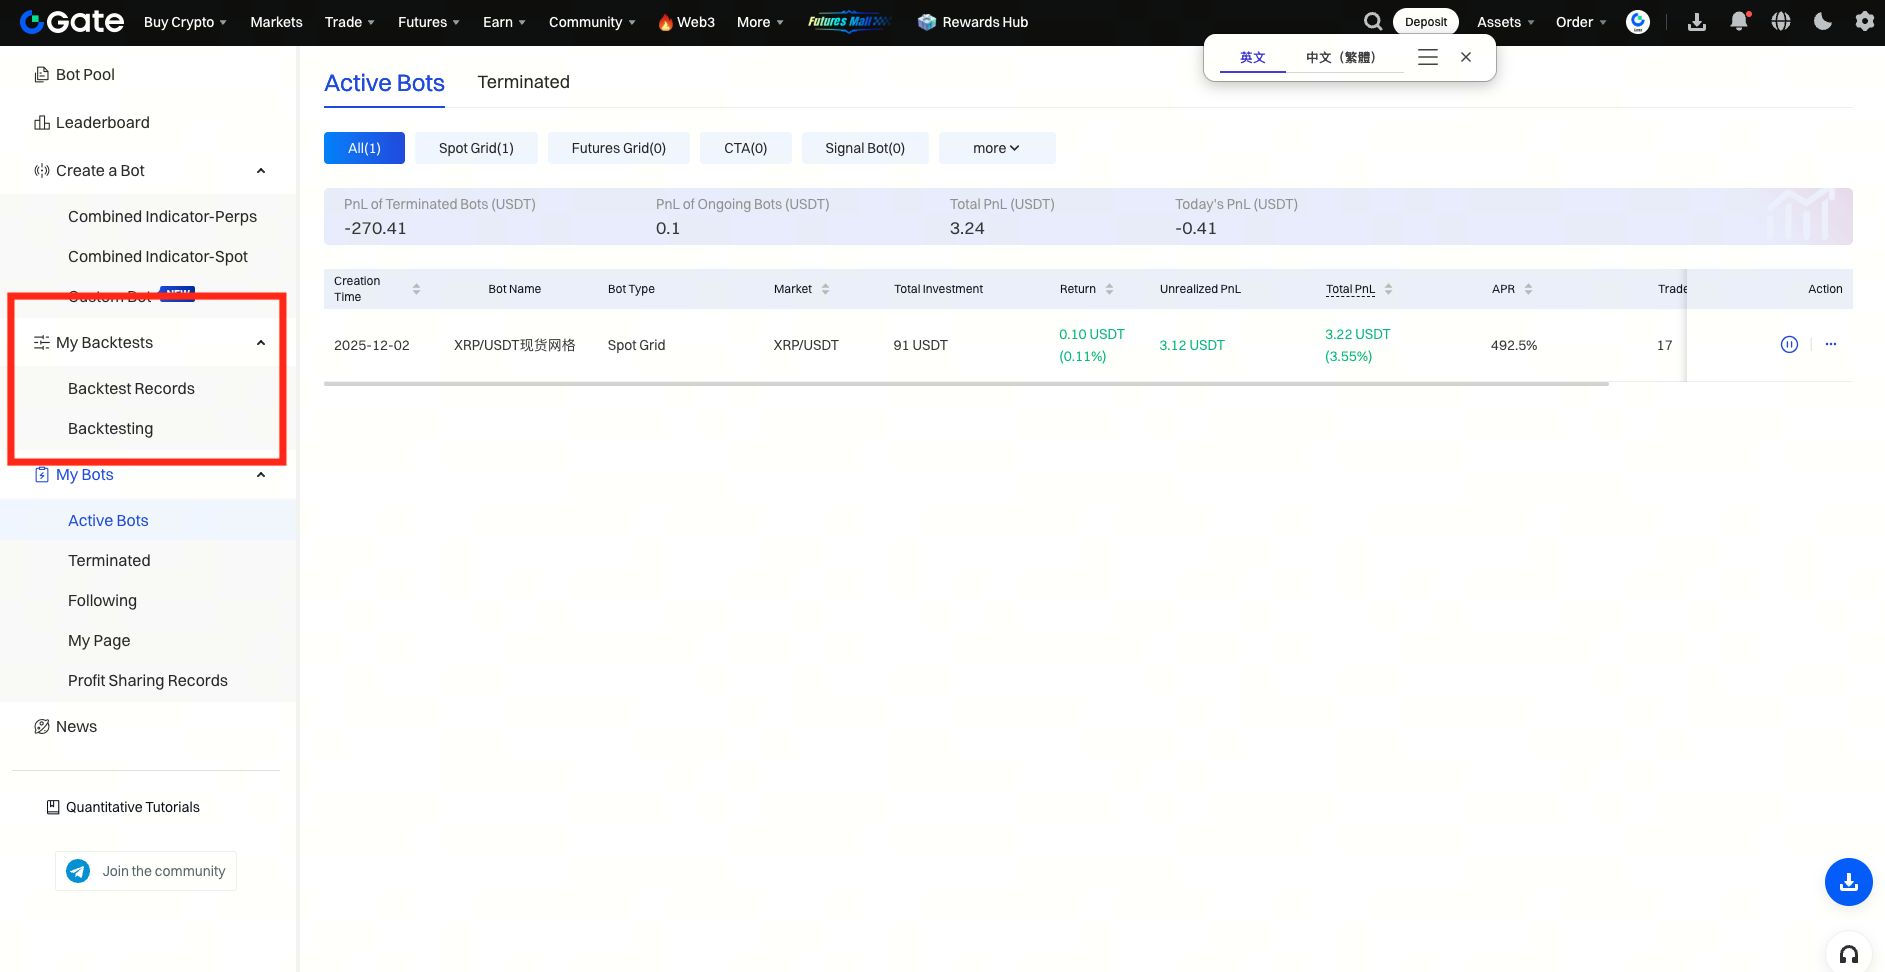Click Join the community link
This screenshot has height=972, width=1885.
[146, 871]
